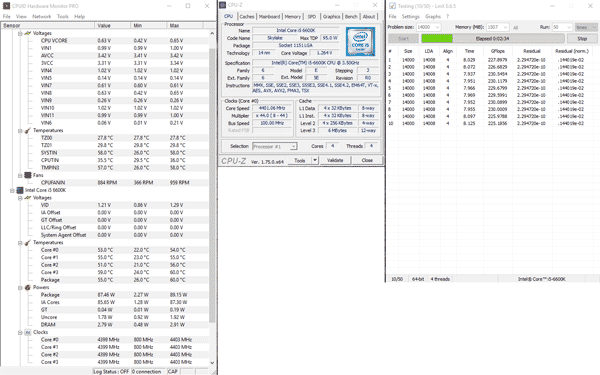Click the Fans icon in HWMonitor tree
The height and width of the screenshot is (375, 600).
(x=28, y=175)
